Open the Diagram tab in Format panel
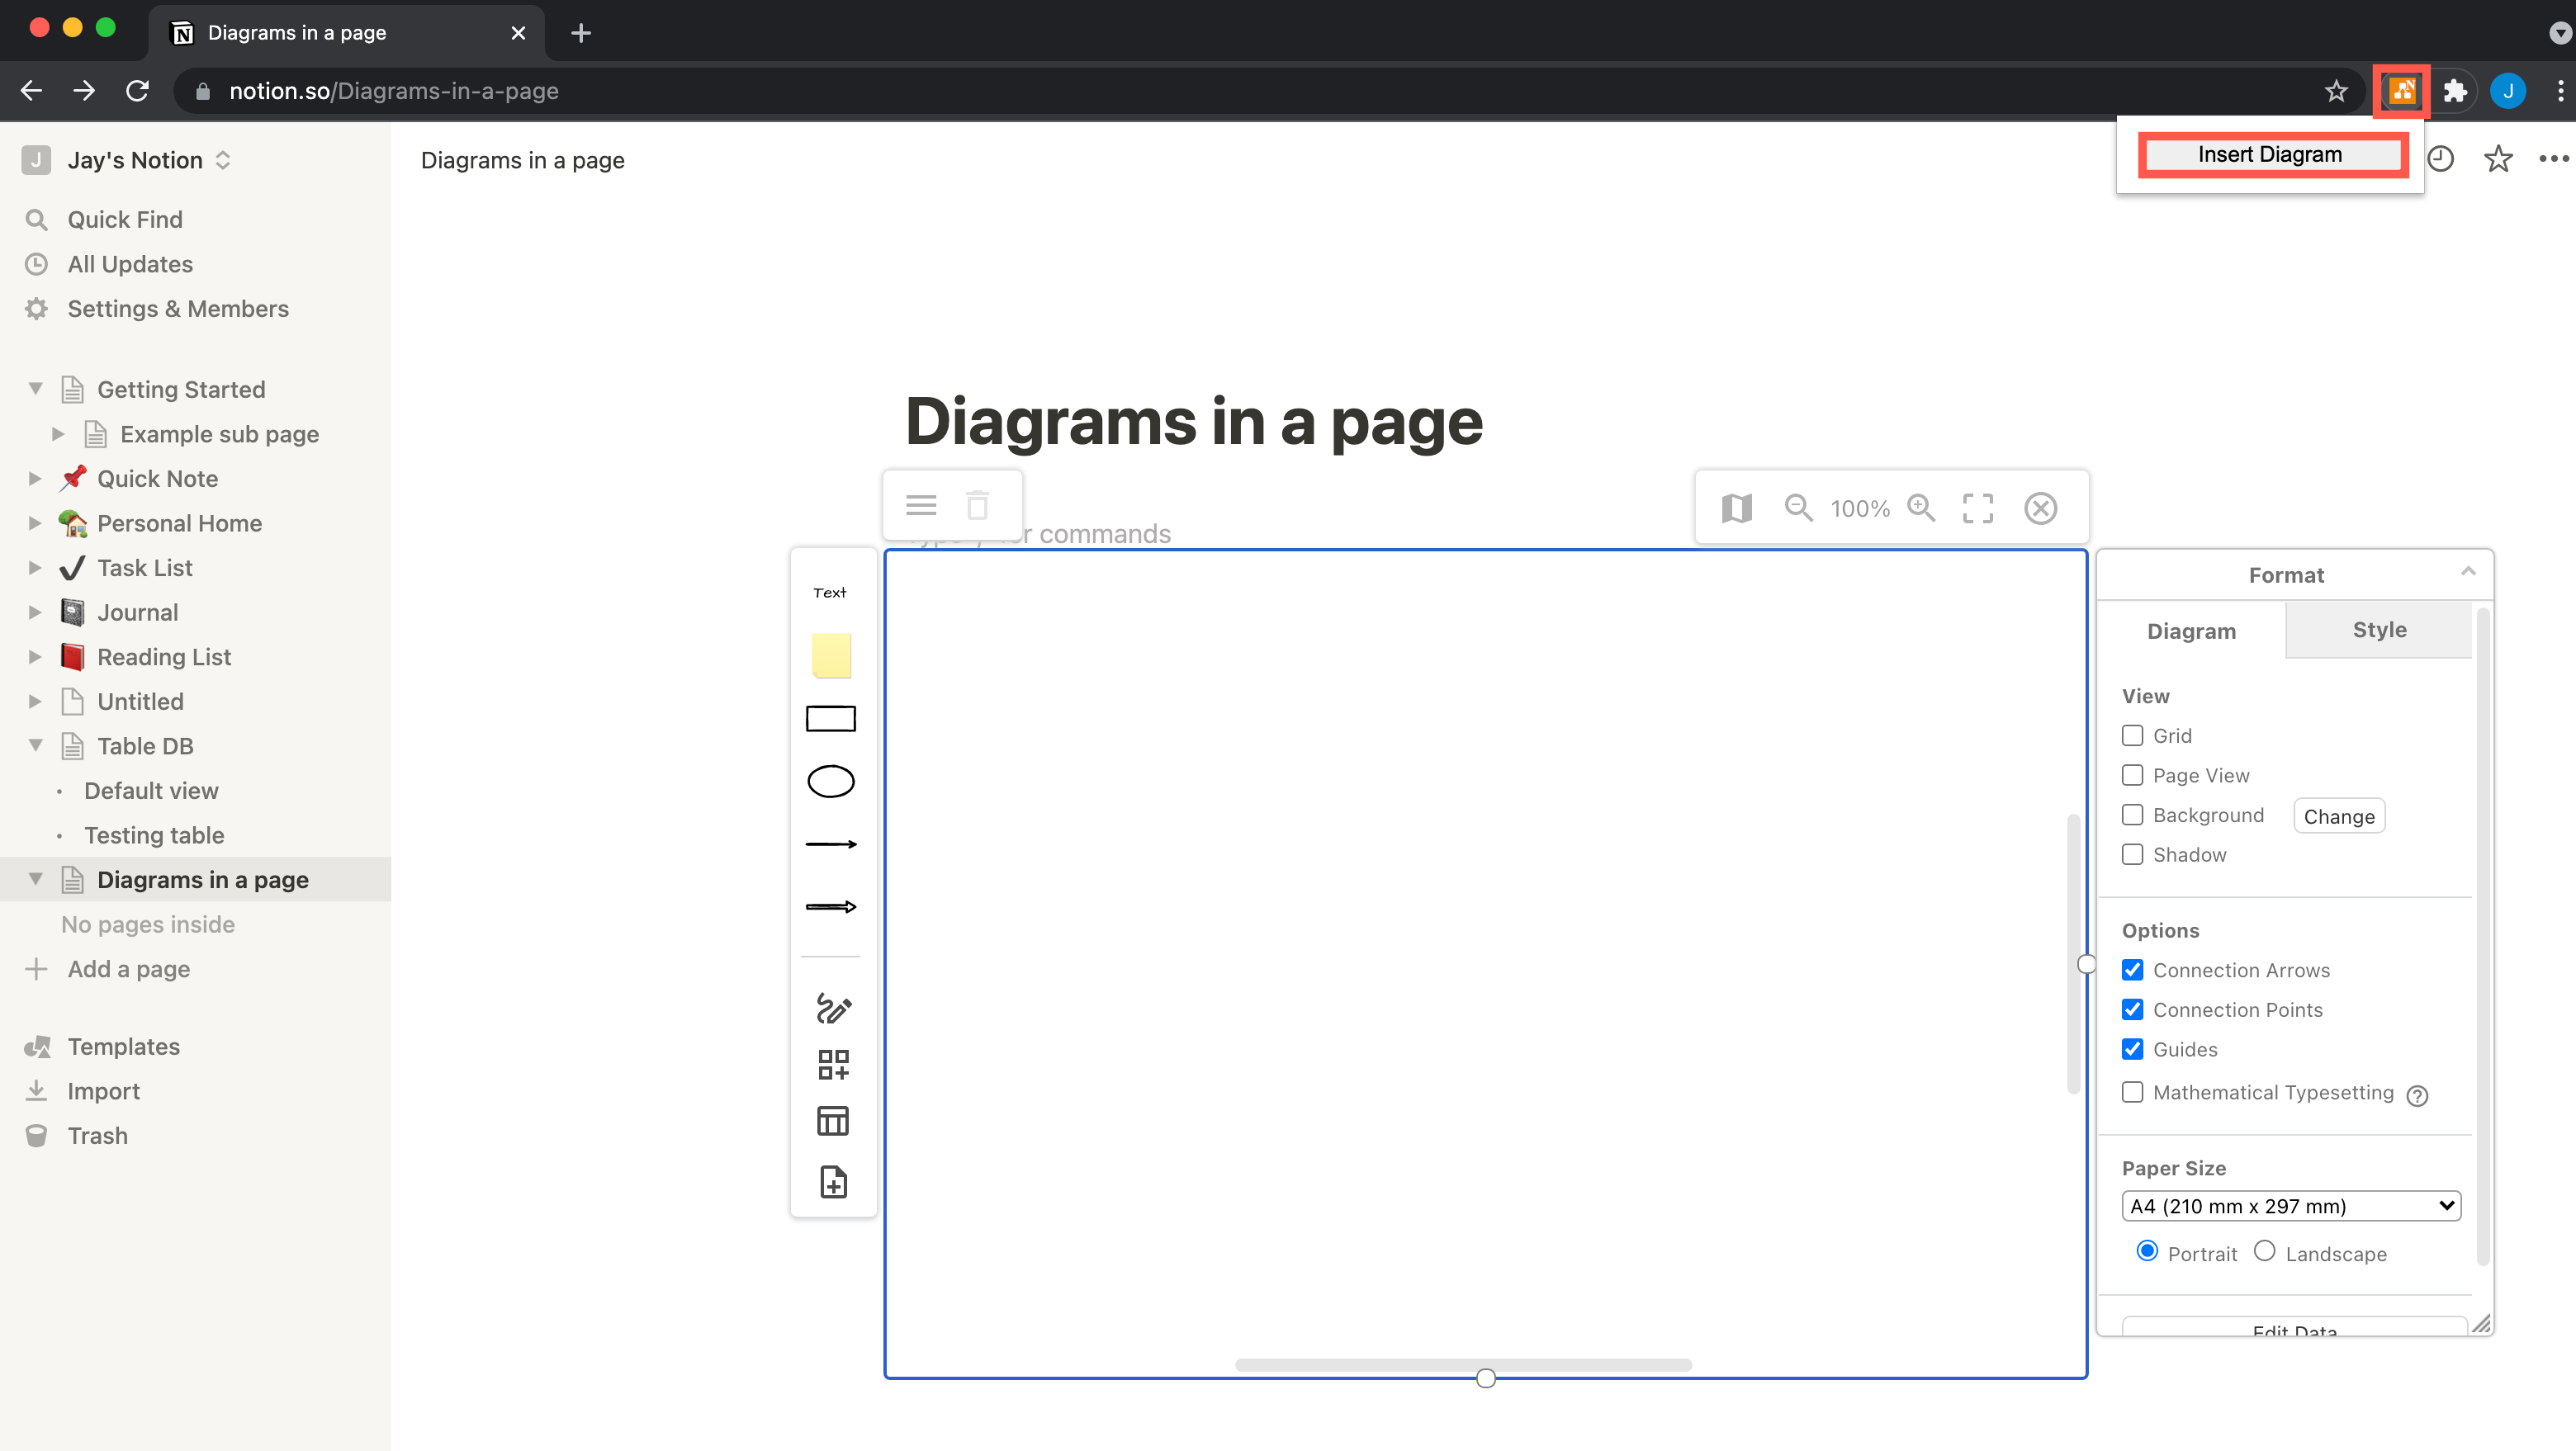 click(2191, 630)
